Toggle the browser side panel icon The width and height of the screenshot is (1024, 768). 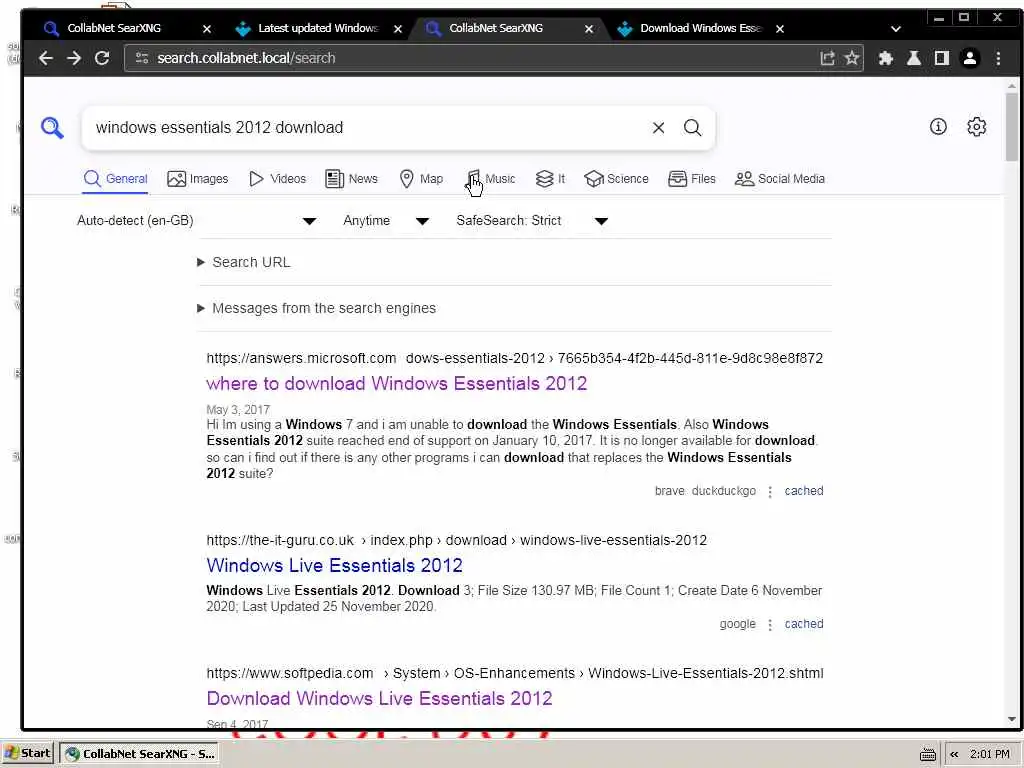point(942,58)
